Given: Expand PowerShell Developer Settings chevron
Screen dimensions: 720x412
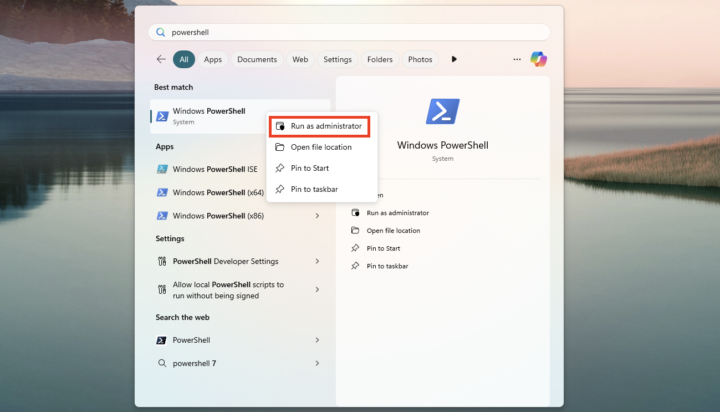Looking at the screenshot, I should pyautogui.click(x=317, y=261).
